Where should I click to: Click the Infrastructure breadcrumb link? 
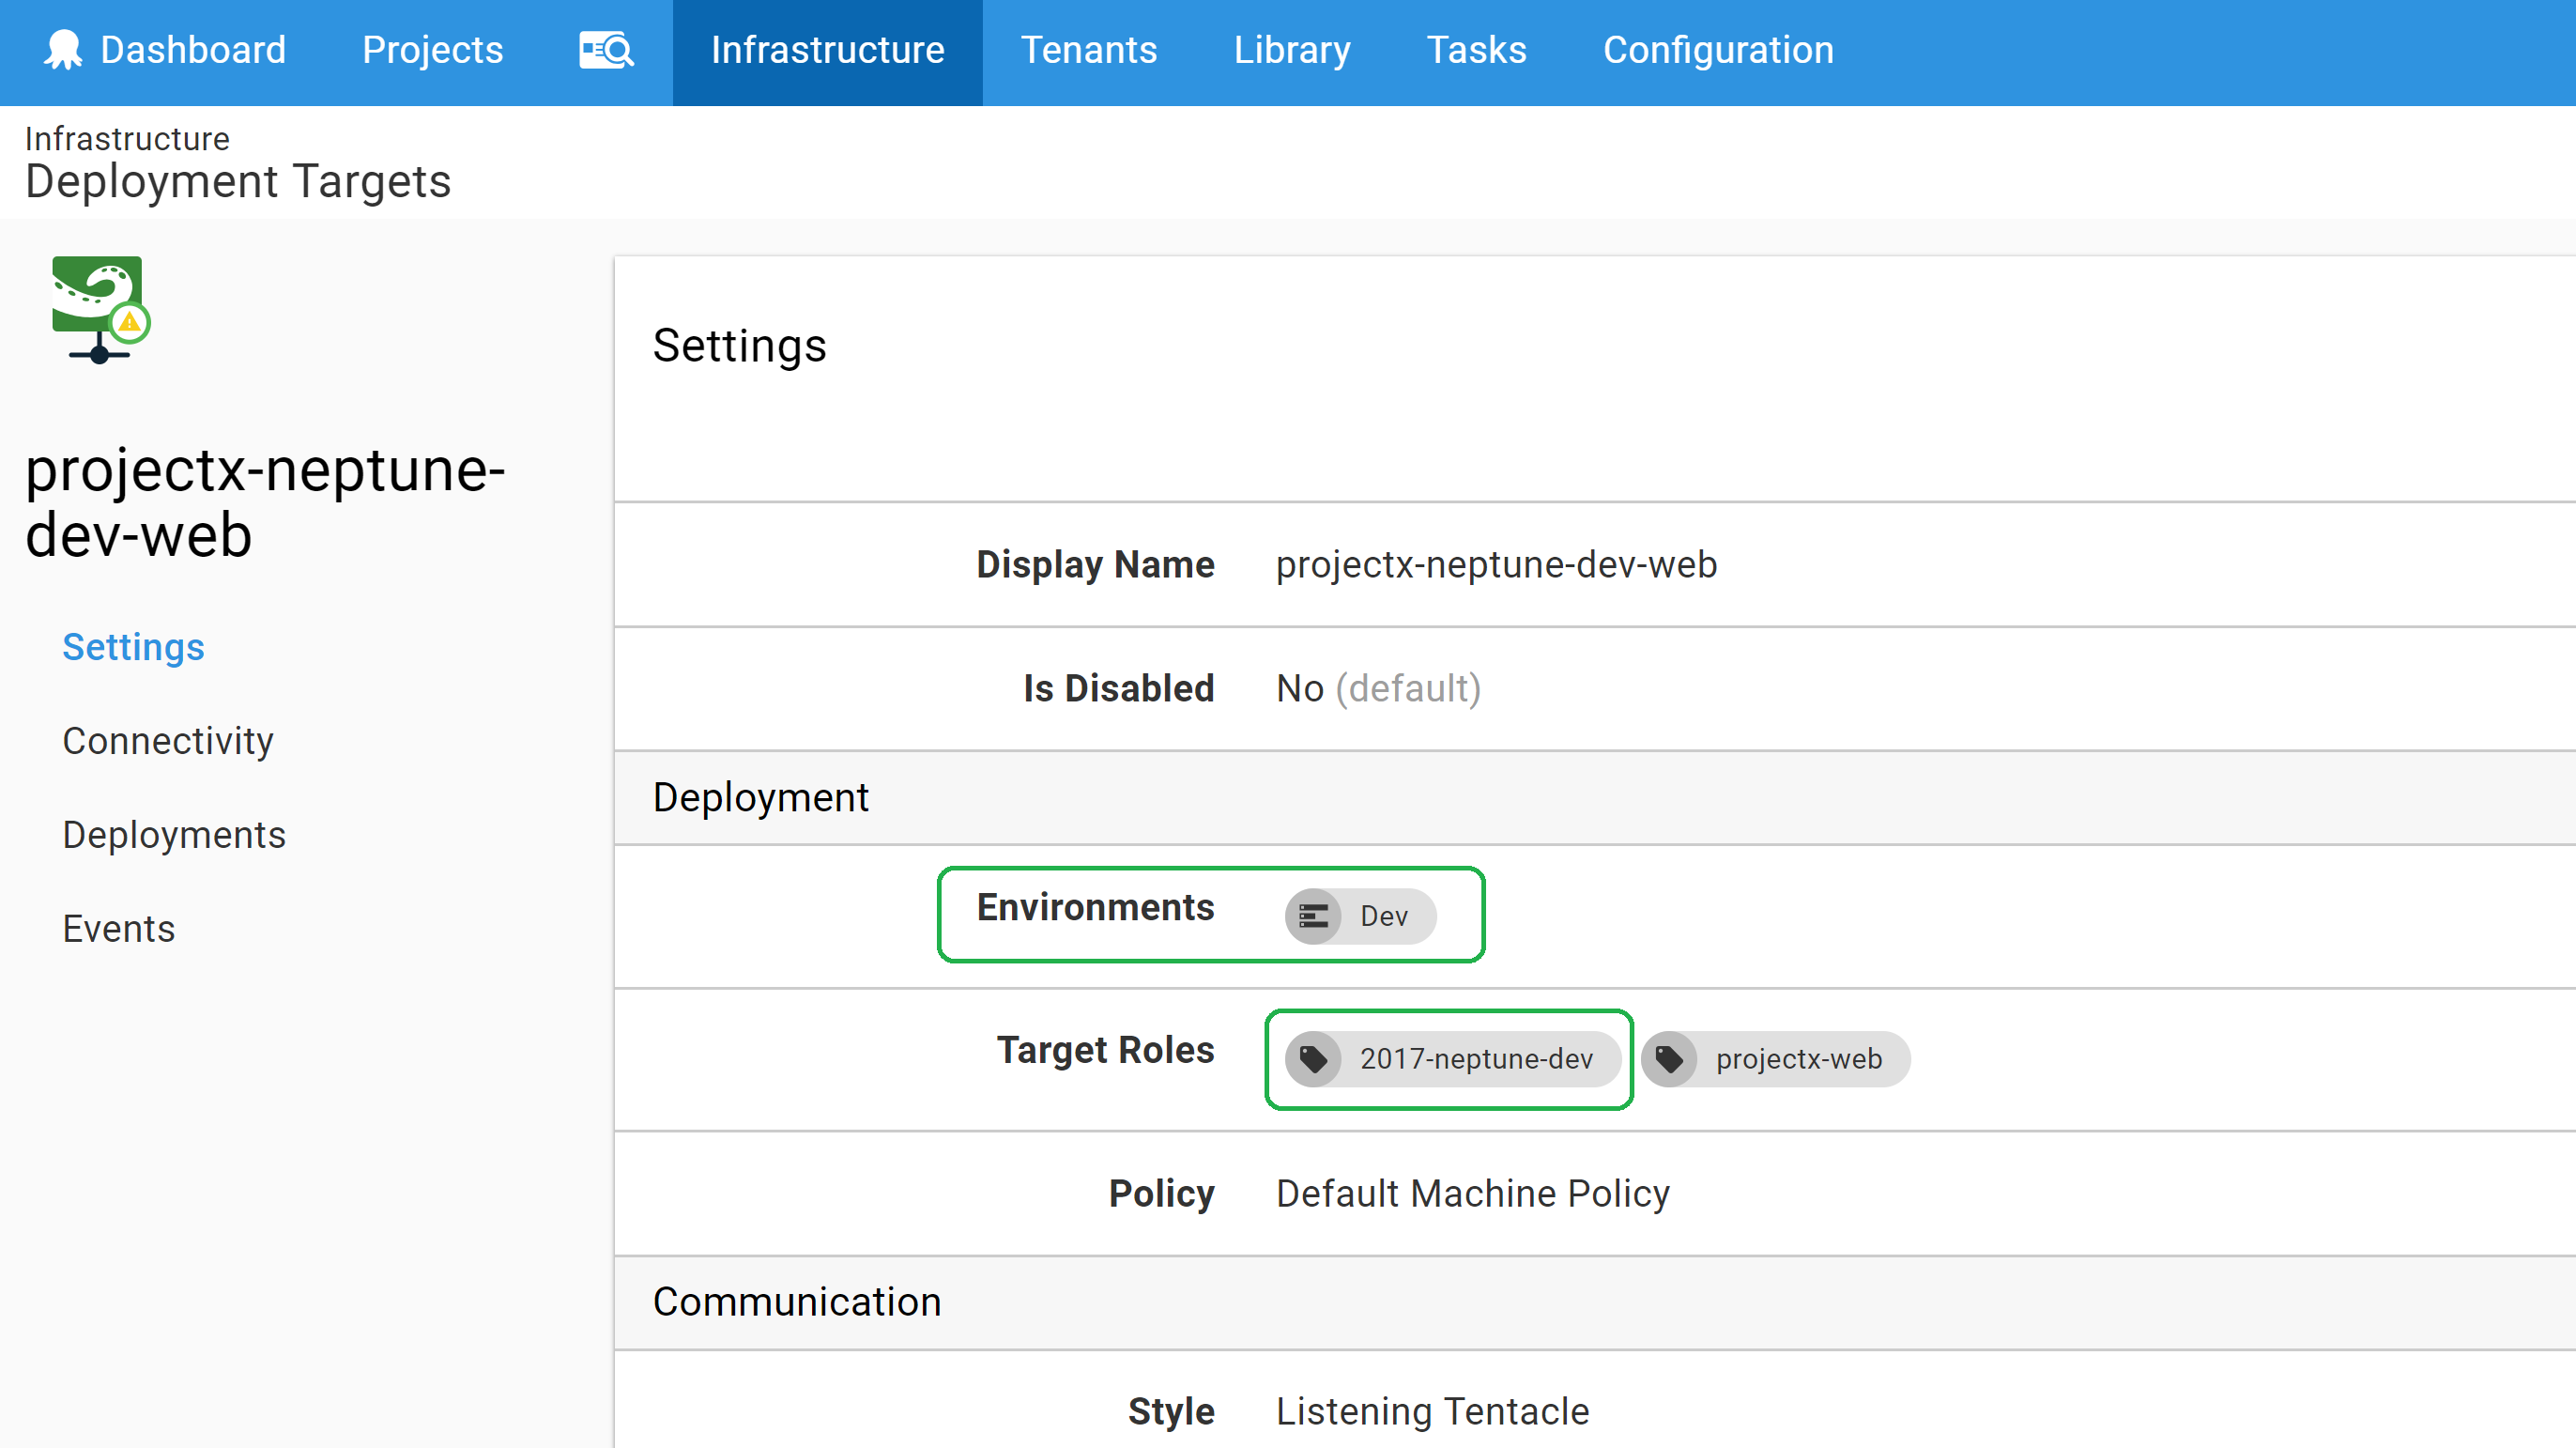(127, 139)
